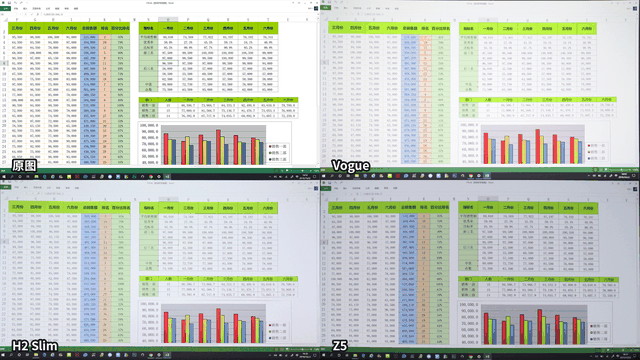Click the Name Box in the 原图 Excel window
The height and width of the screenshot is (360, 640).
(x=9, y=14)
